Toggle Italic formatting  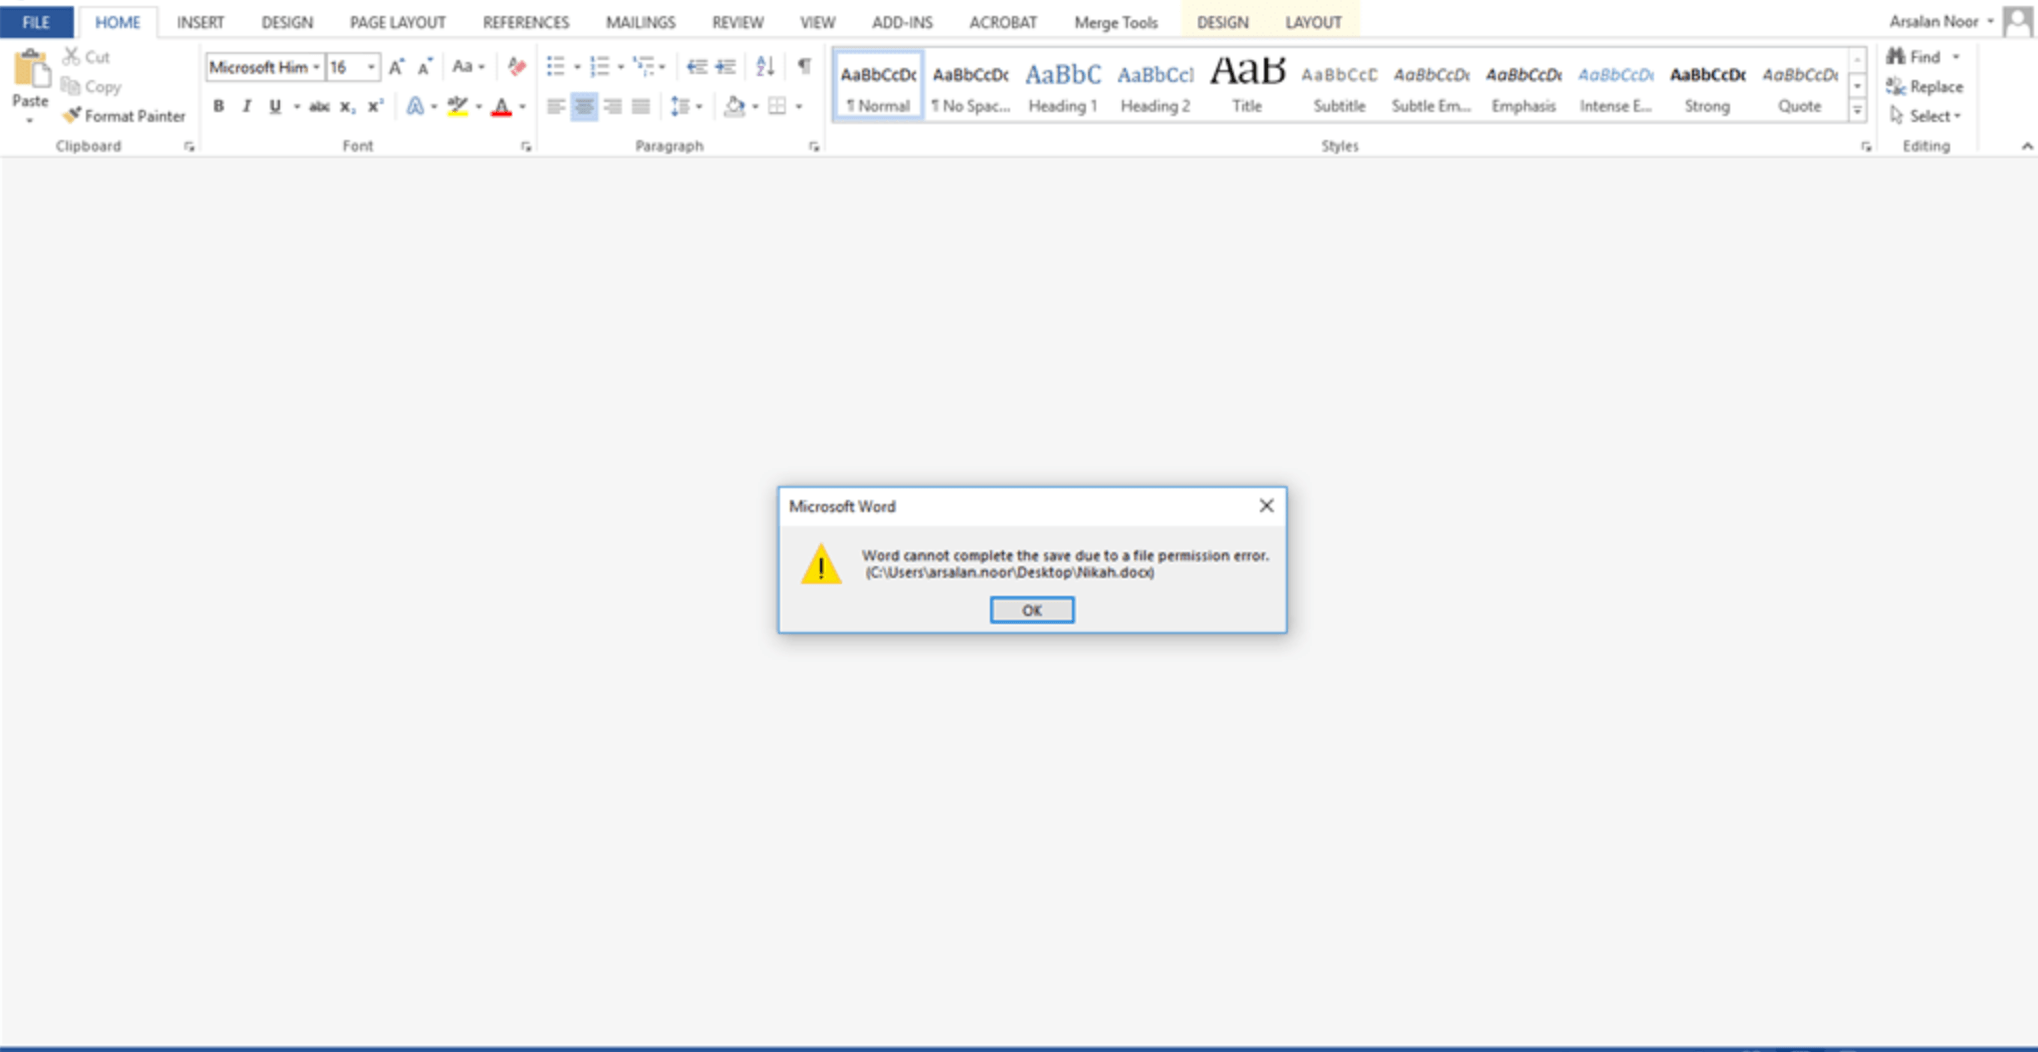246,106
